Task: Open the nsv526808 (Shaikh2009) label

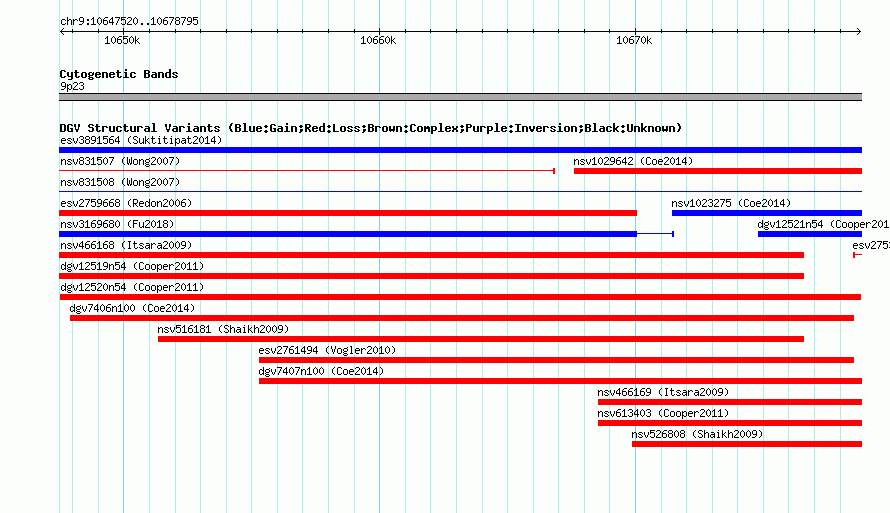Action: 697,434
